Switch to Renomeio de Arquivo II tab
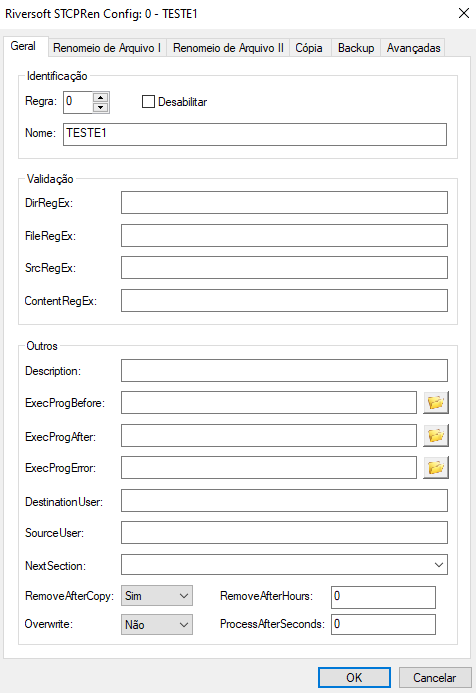The width and height of the screenshot is (476, 693). (228, 48)
